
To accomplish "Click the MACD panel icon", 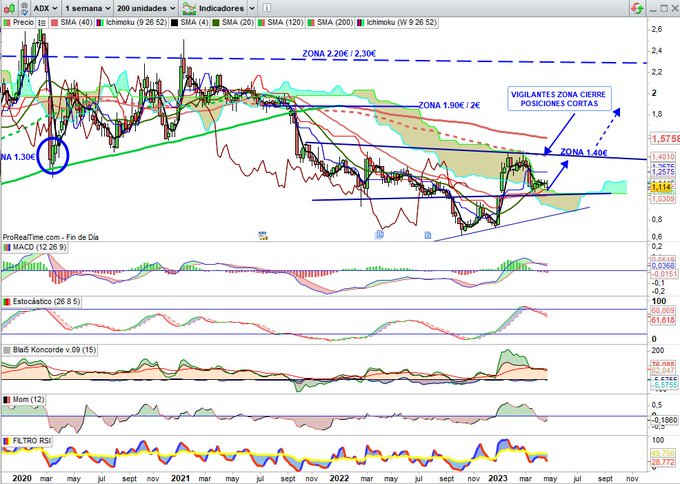I will point(7,247).
